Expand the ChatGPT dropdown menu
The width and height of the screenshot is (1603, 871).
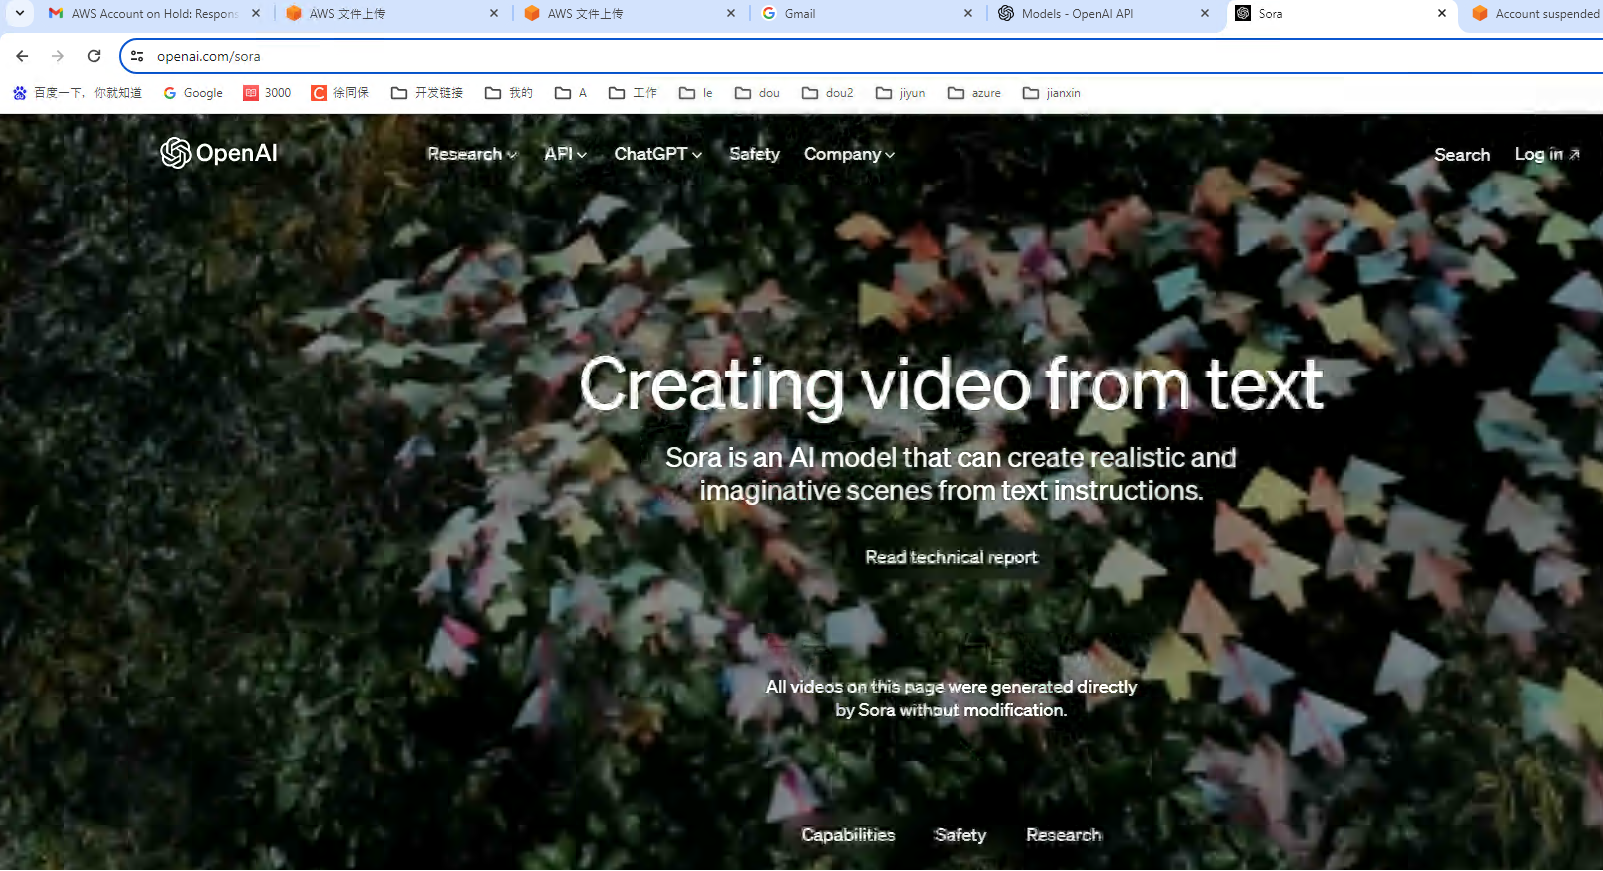click(x=658, y=154)
